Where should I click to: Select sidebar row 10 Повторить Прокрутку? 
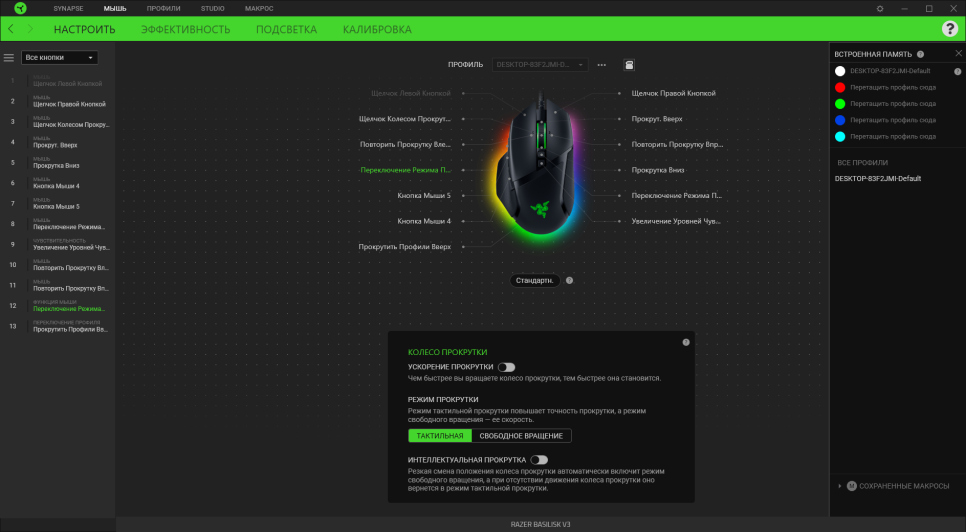click(x=57, y=265)
